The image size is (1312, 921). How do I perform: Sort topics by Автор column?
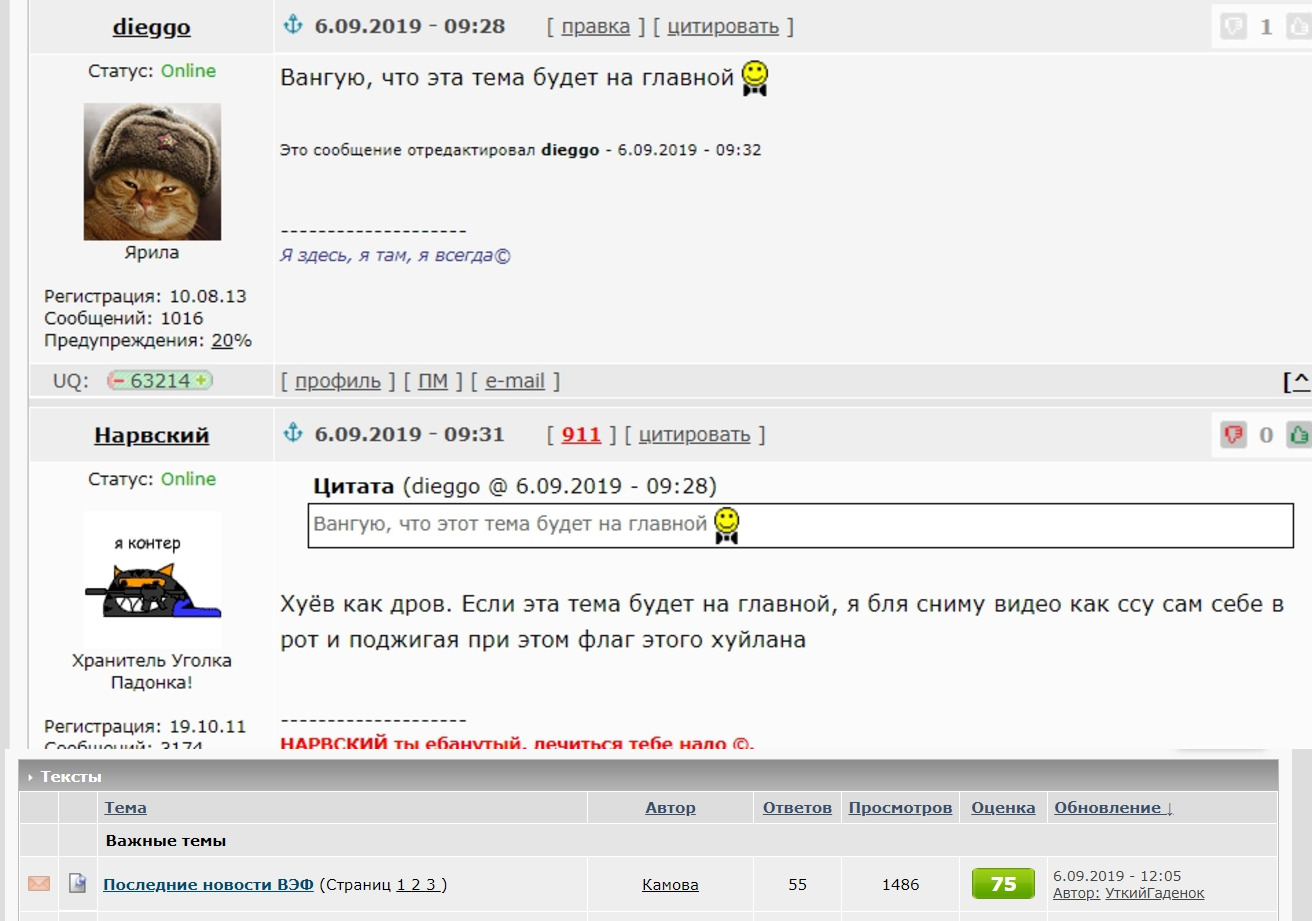[670, 808]
